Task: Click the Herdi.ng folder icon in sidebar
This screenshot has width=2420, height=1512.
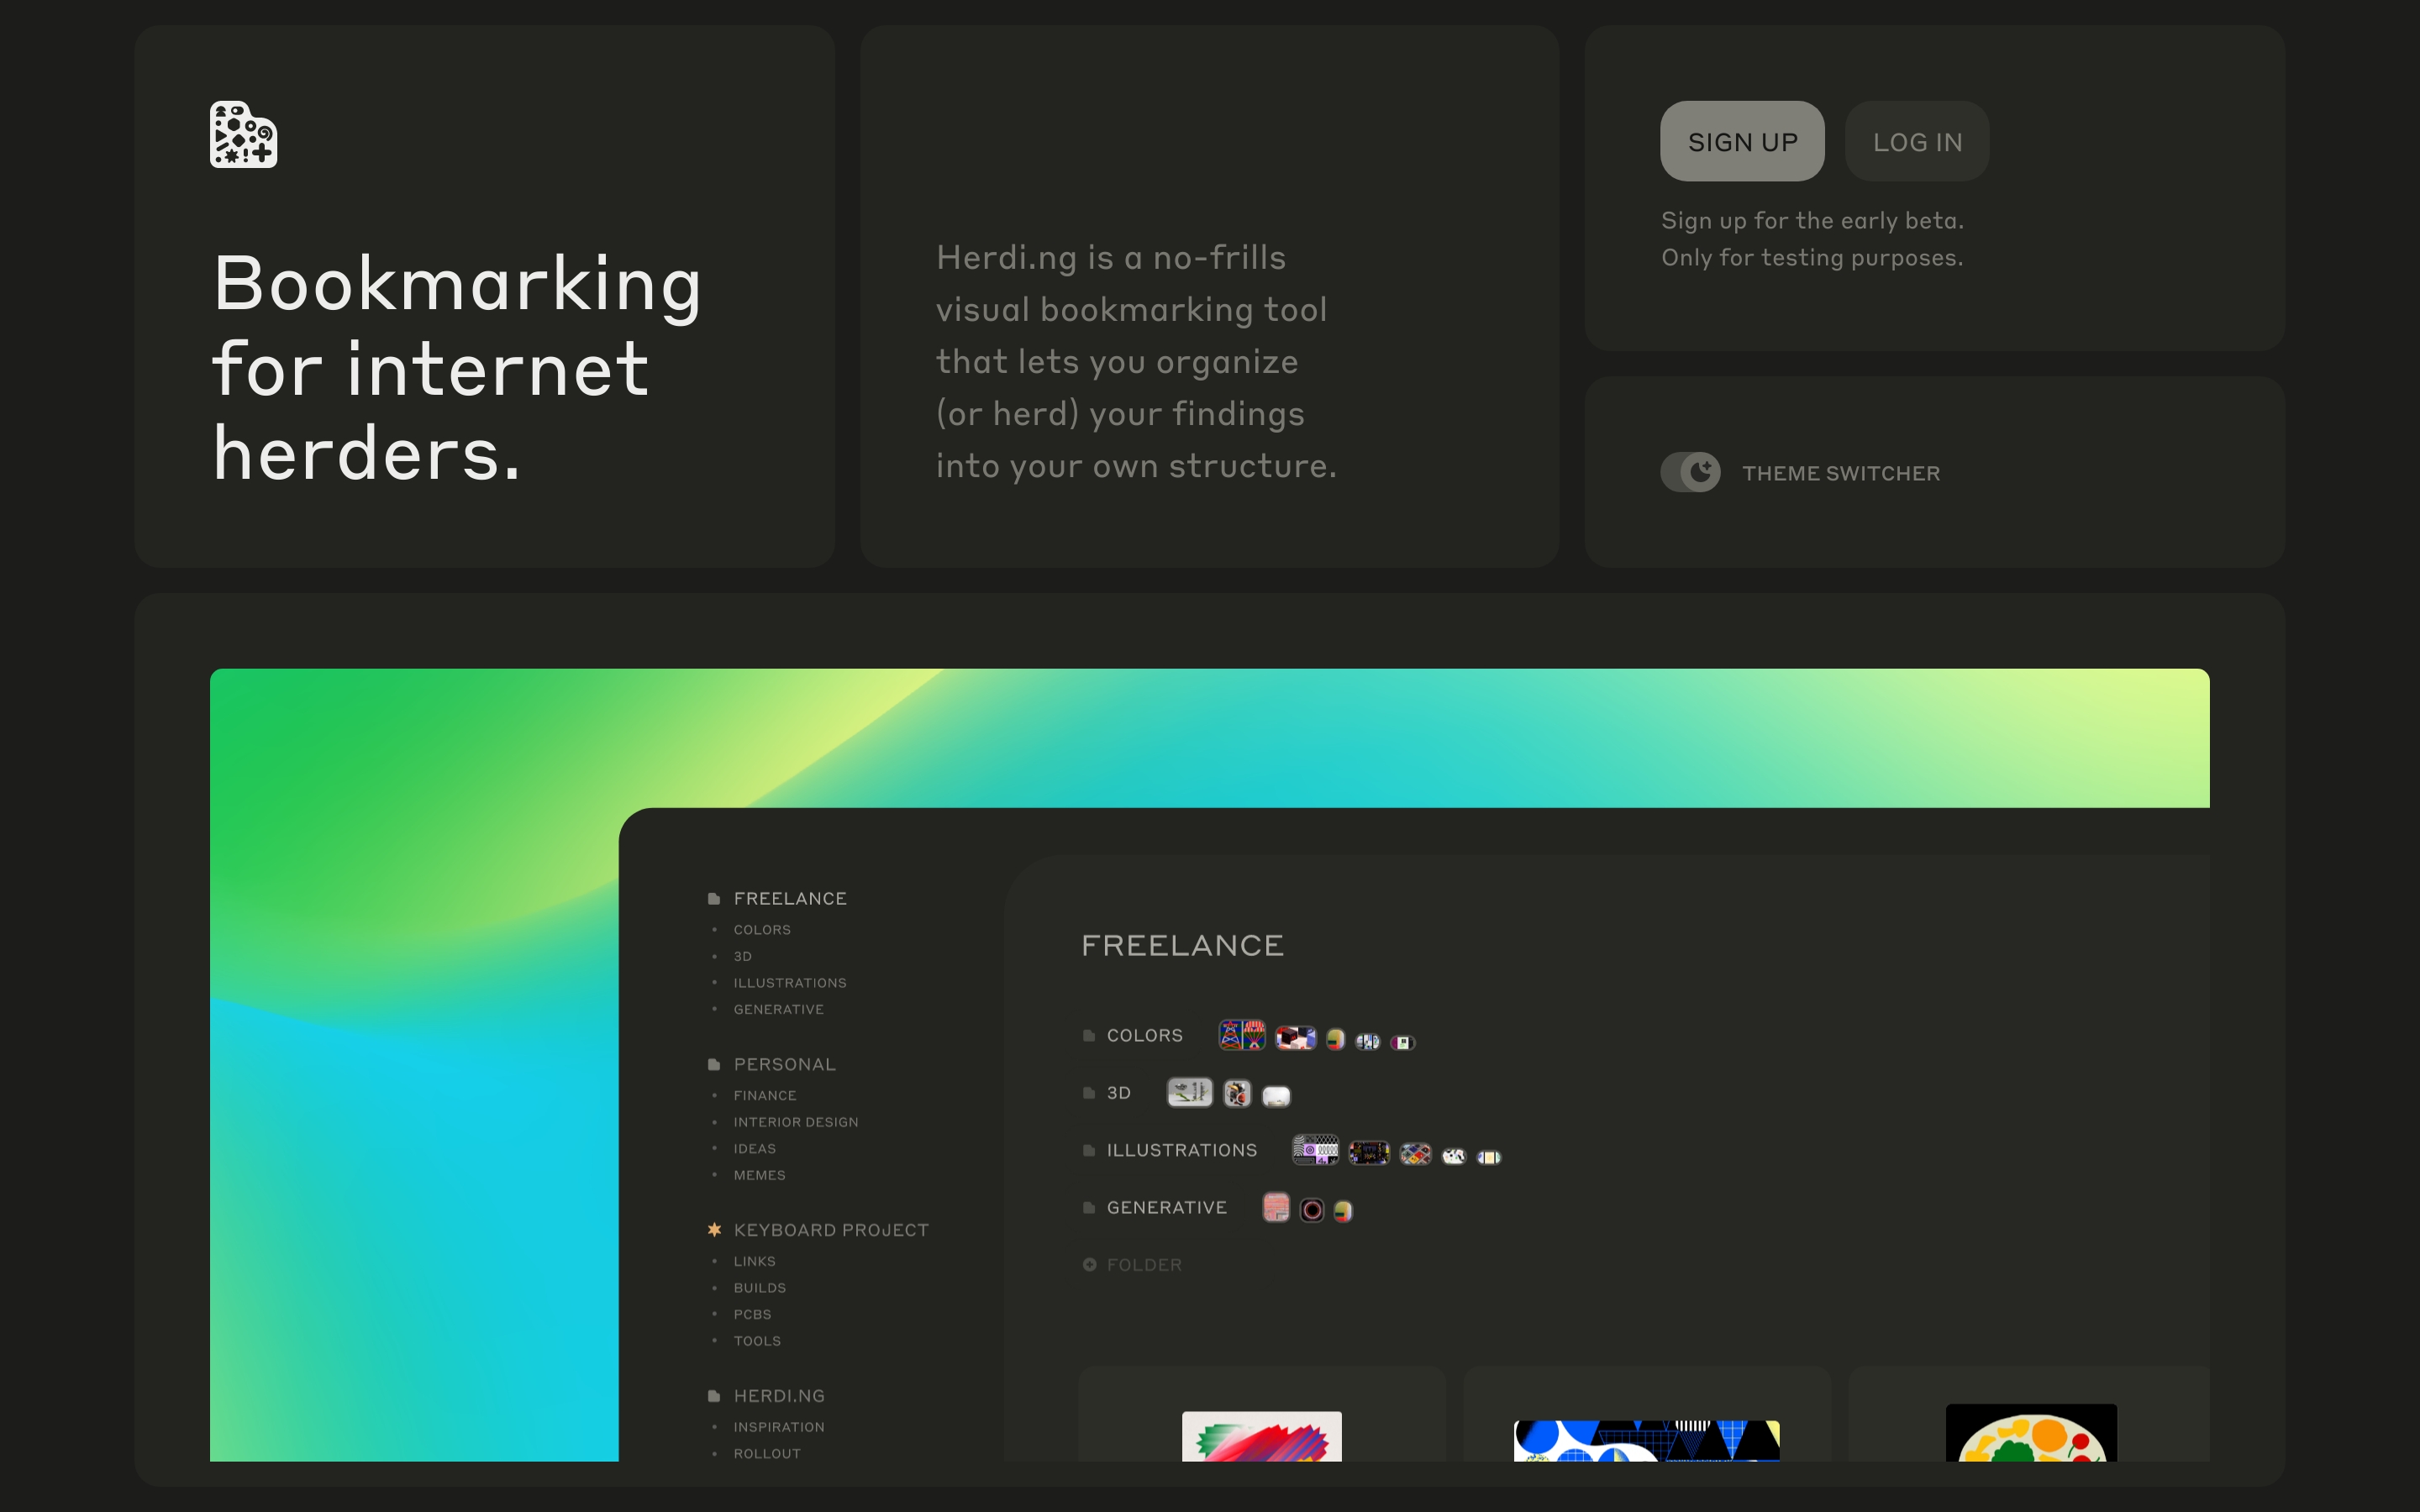Action: pyautogui.click(x=714, y=1396)
